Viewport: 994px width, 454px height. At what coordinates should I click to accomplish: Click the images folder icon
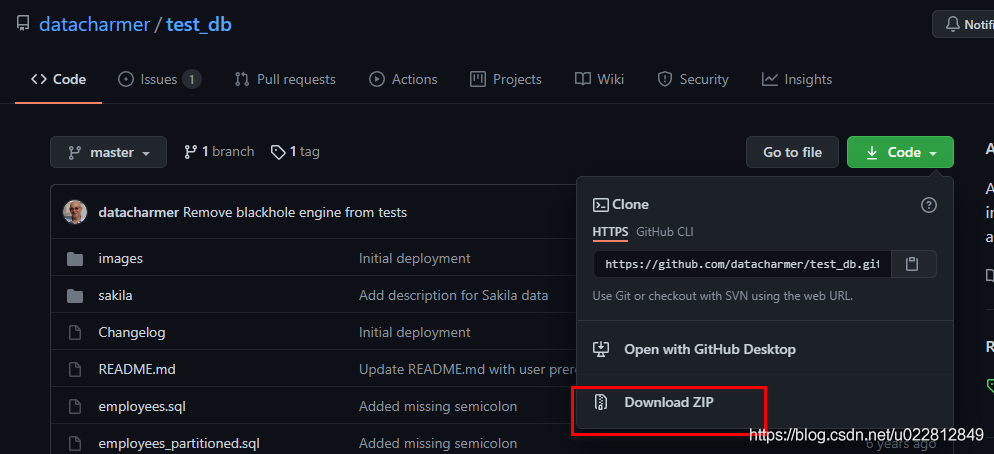75,259
